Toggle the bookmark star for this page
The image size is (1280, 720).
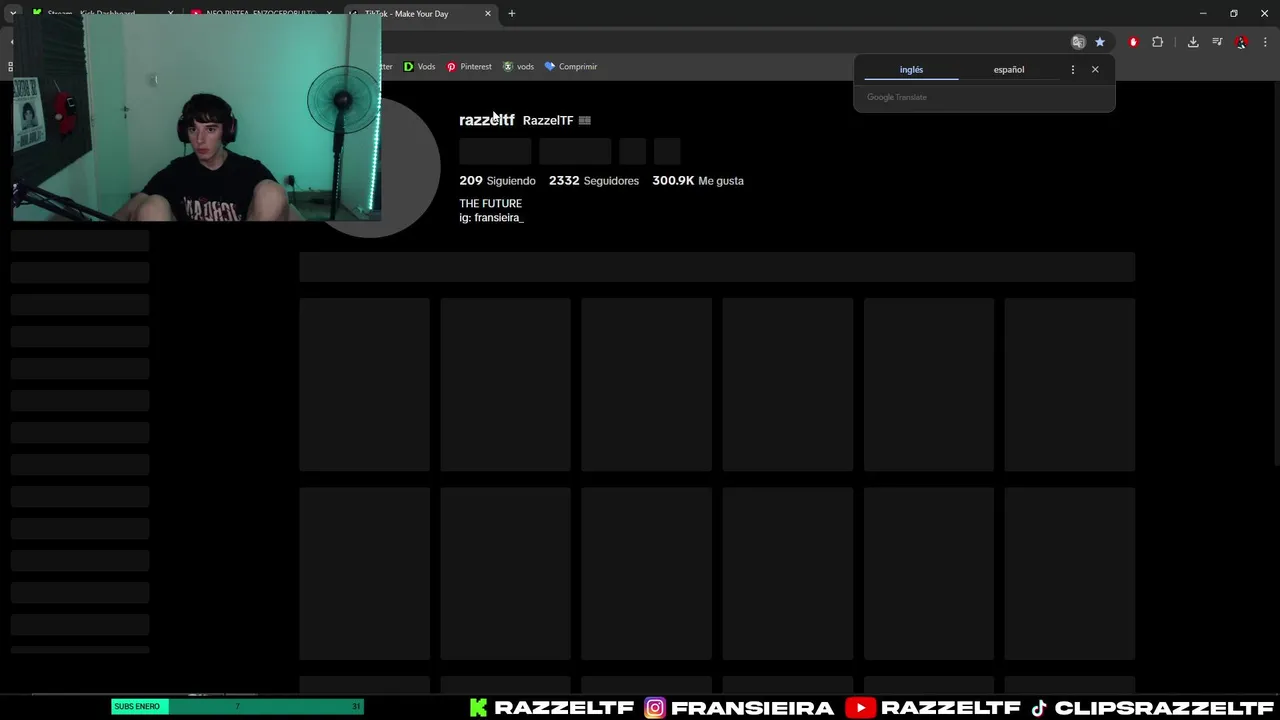click(1100, 42)
